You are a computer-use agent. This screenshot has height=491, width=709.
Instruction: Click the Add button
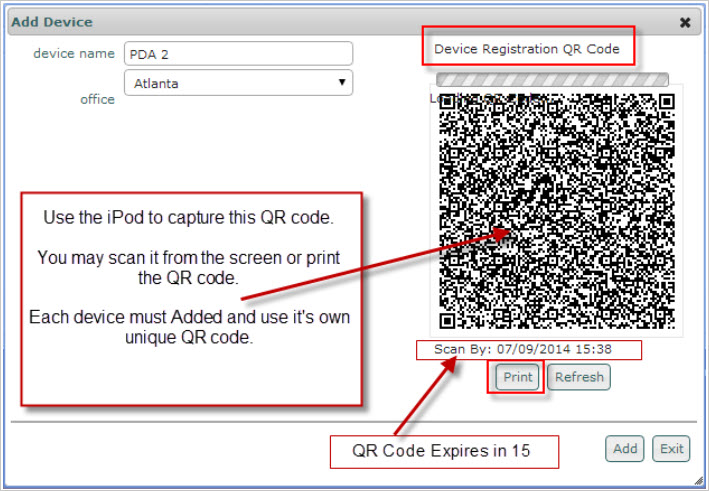click(x=625, y=449)
